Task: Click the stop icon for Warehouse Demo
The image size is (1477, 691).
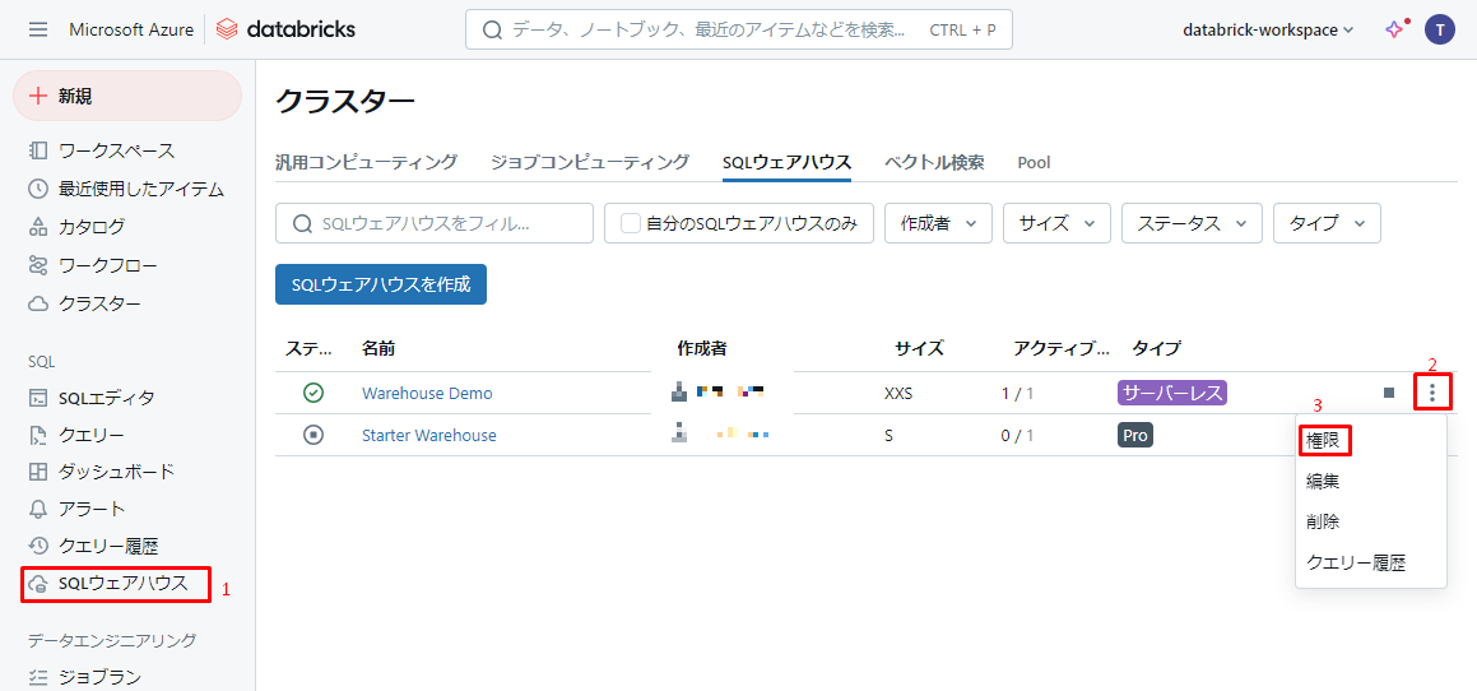Action: [x=1388, y=393]
